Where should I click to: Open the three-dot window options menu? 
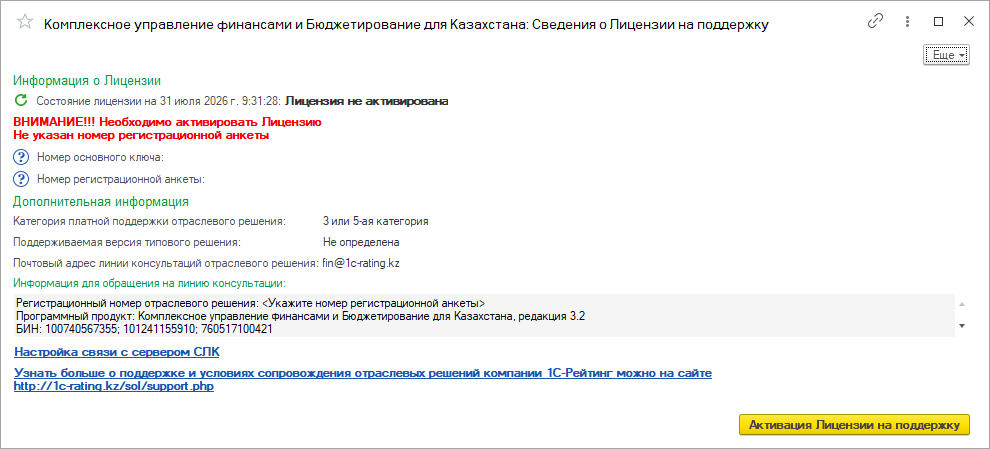pyautogui.click(x=907, y=21)
